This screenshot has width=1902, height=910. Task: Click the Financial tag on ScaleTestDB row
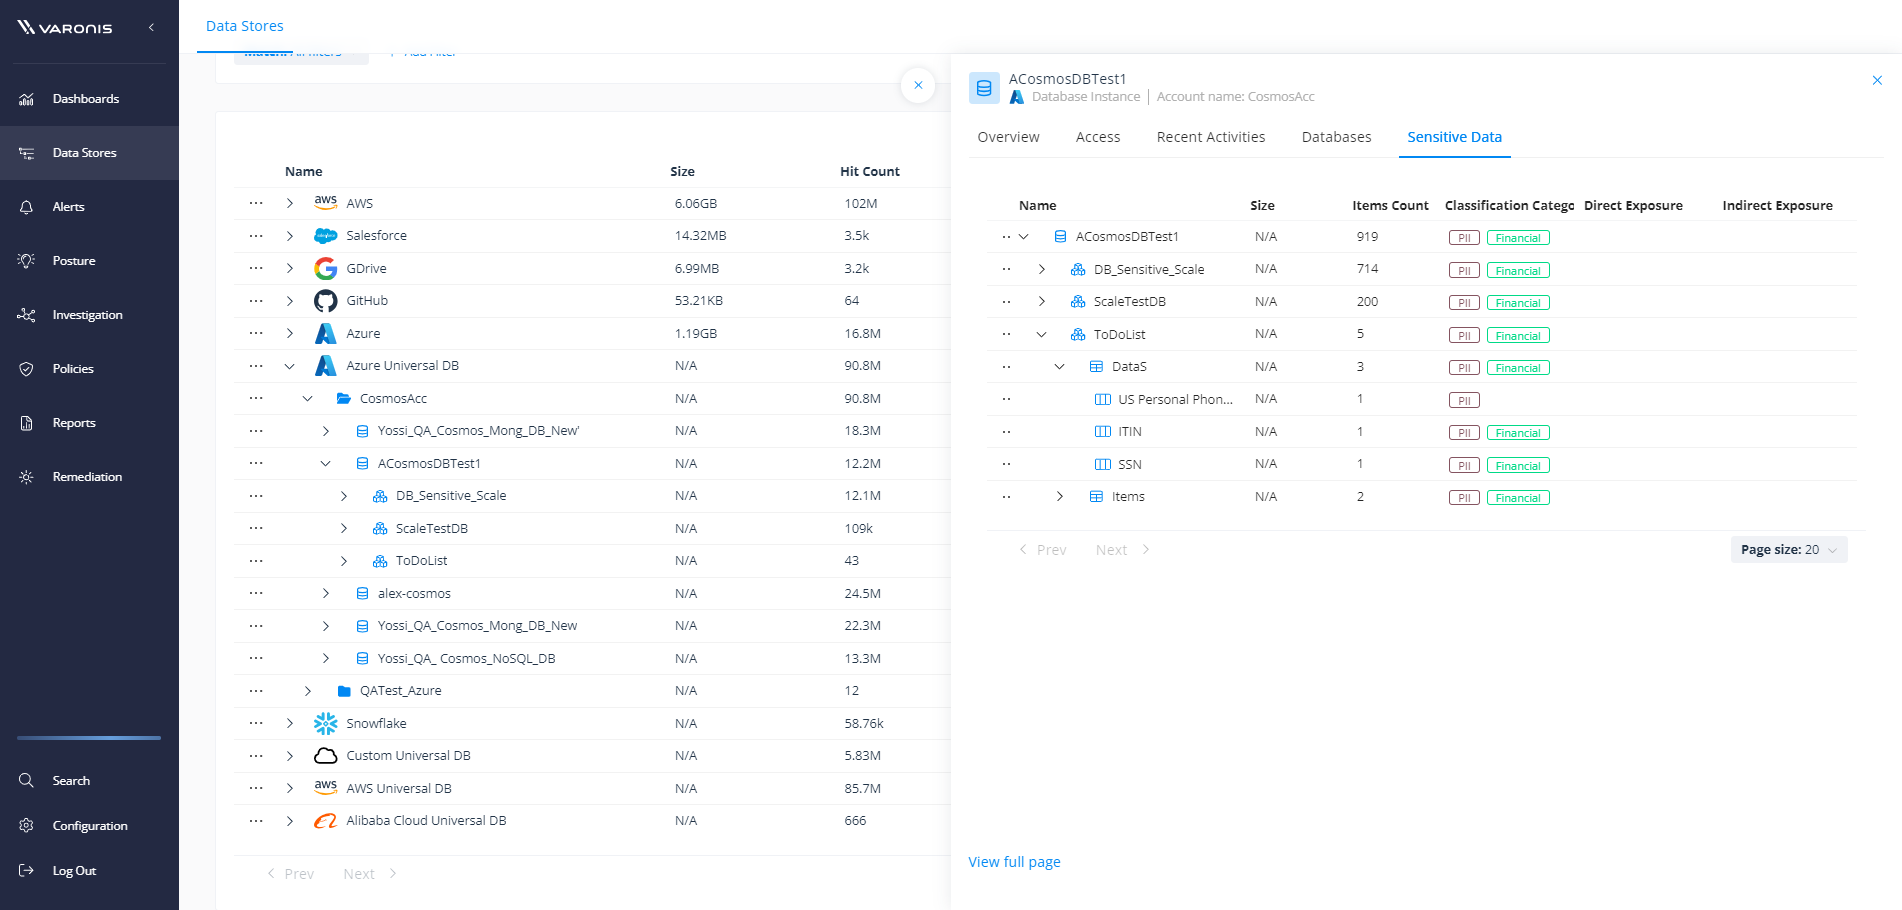click(x=1518, y=303)
